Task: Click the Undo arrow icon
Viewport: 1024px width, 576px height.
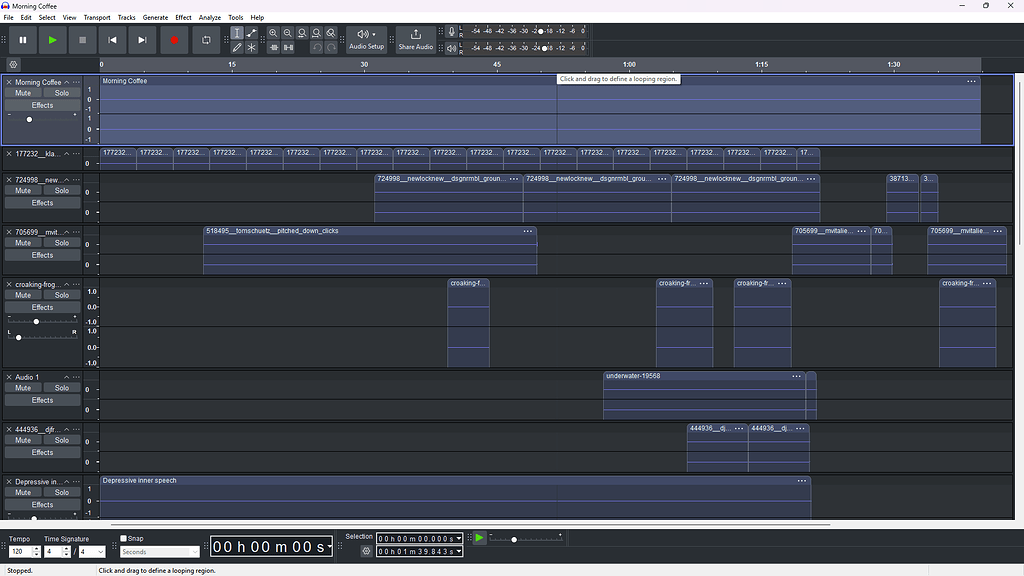Action: point(317,47)
